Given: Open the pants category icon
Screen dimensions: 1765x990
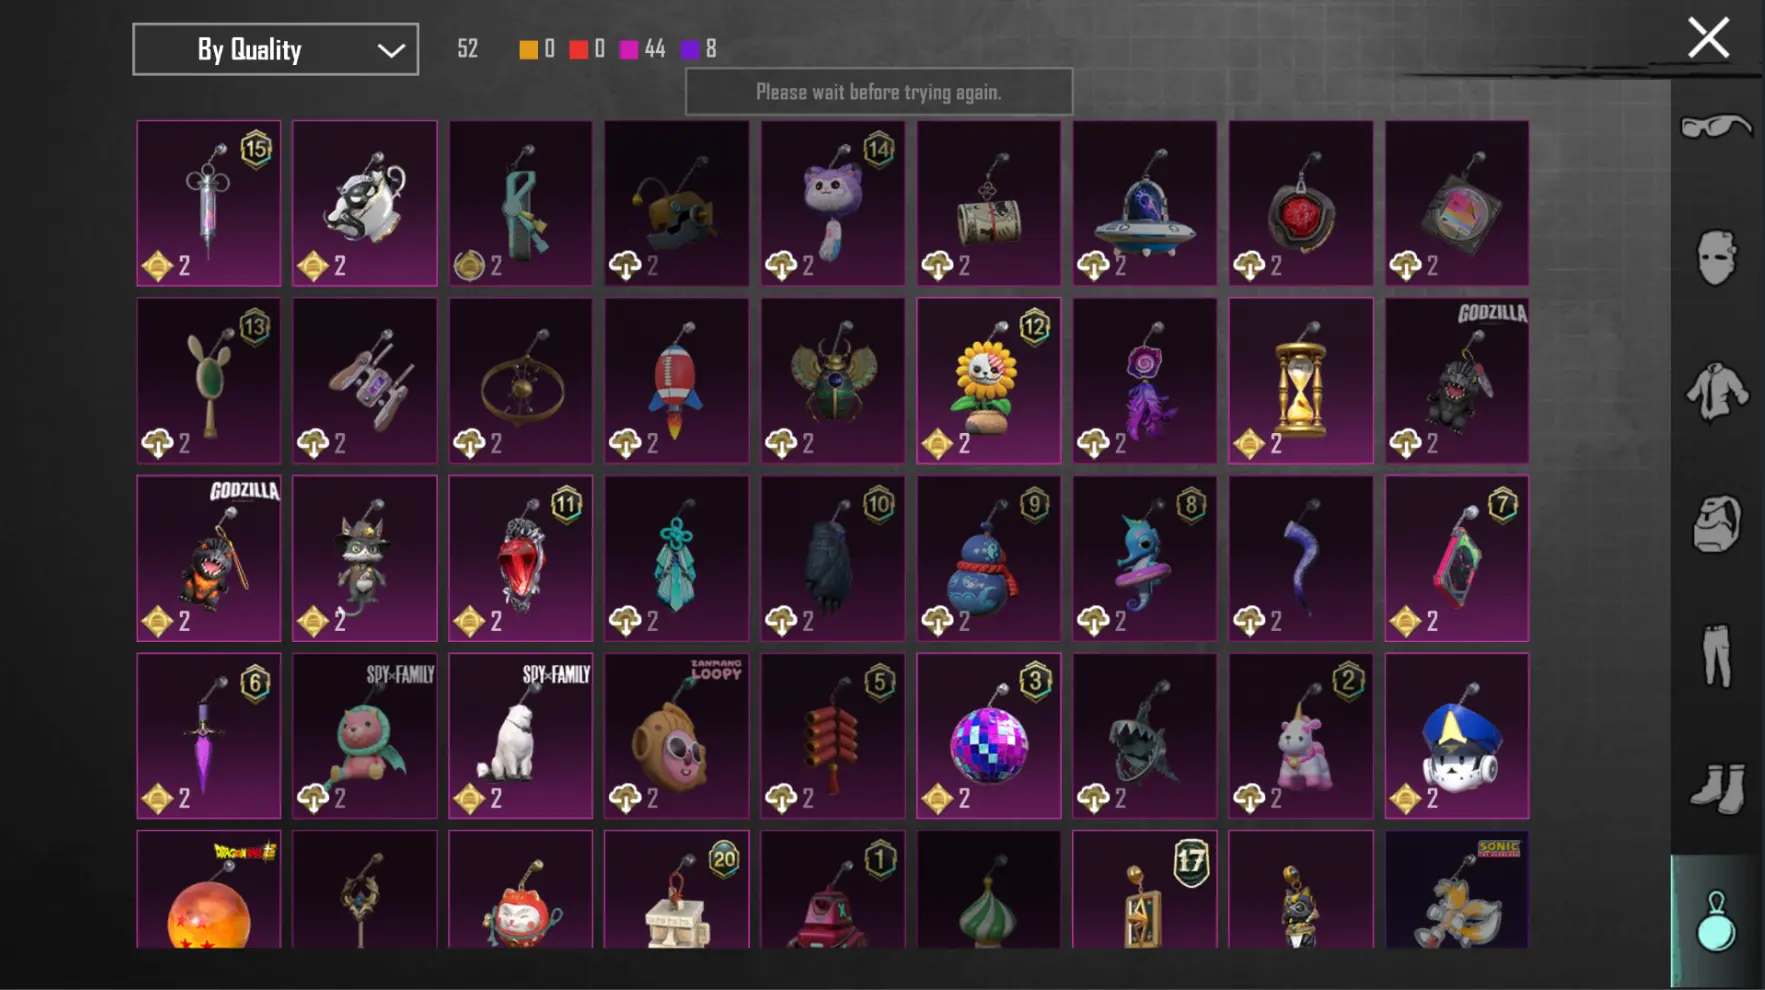Looking at the screenshot, I should click(x=1717, y=656).
